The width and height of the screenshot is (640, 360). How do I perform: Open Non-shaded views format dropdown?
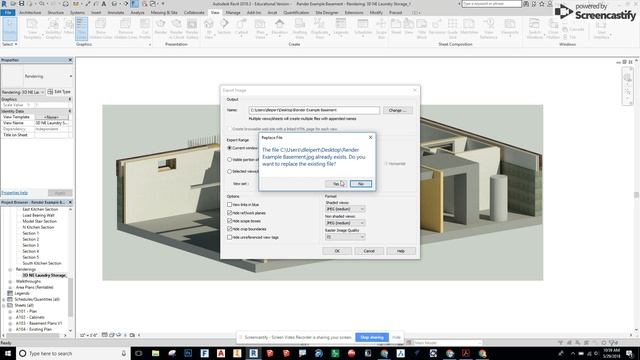point(345,223)
